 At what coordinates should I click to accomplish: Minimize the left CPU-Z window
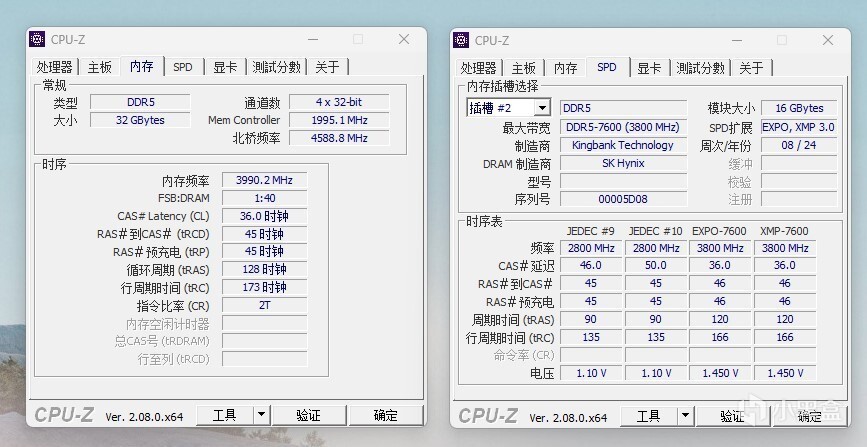point(313,39)
